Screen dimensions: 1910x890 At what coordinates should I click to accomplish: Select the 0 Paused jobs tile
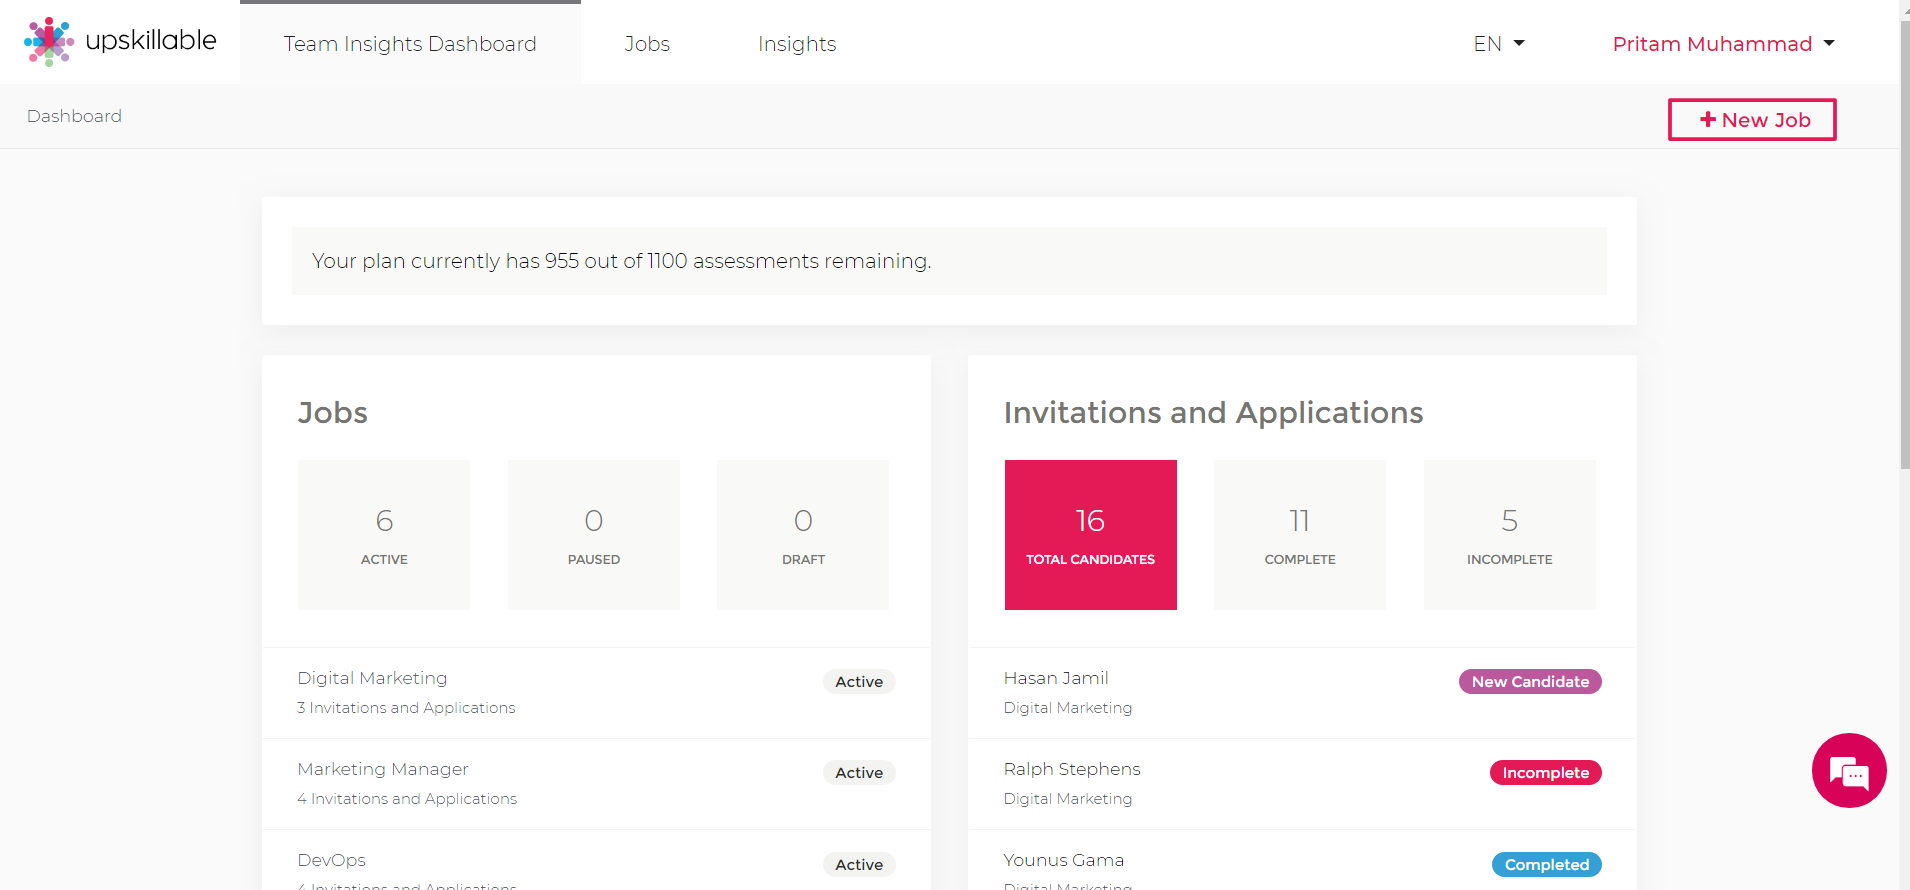(x=594, y=535)
